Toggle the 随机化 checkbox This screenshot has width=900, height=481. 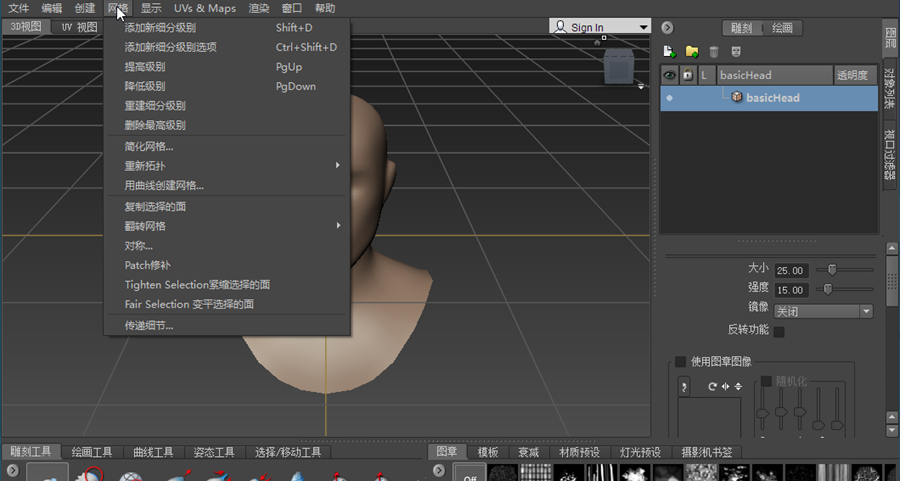point(766,381)
